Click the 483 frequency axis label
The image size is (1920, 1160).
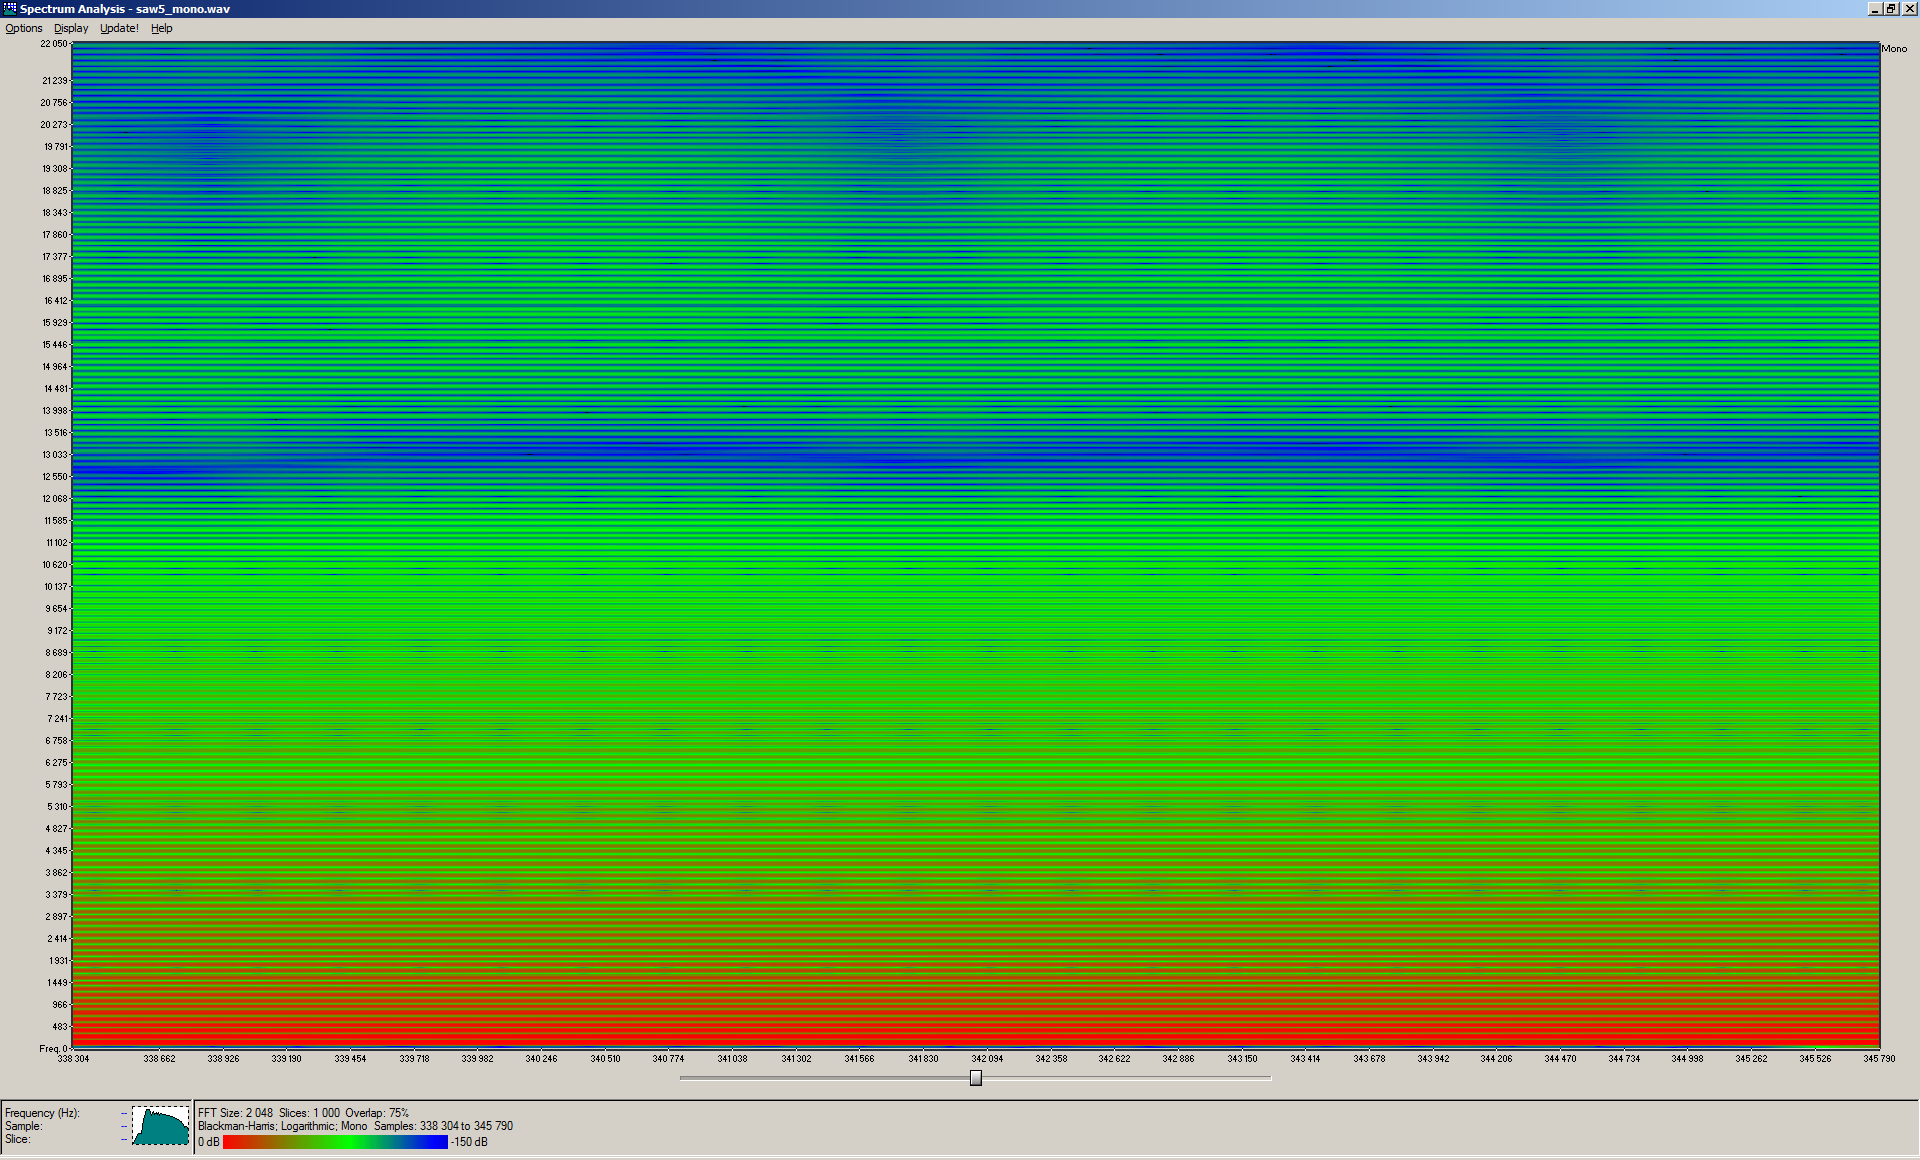(x=60, y=1027)
